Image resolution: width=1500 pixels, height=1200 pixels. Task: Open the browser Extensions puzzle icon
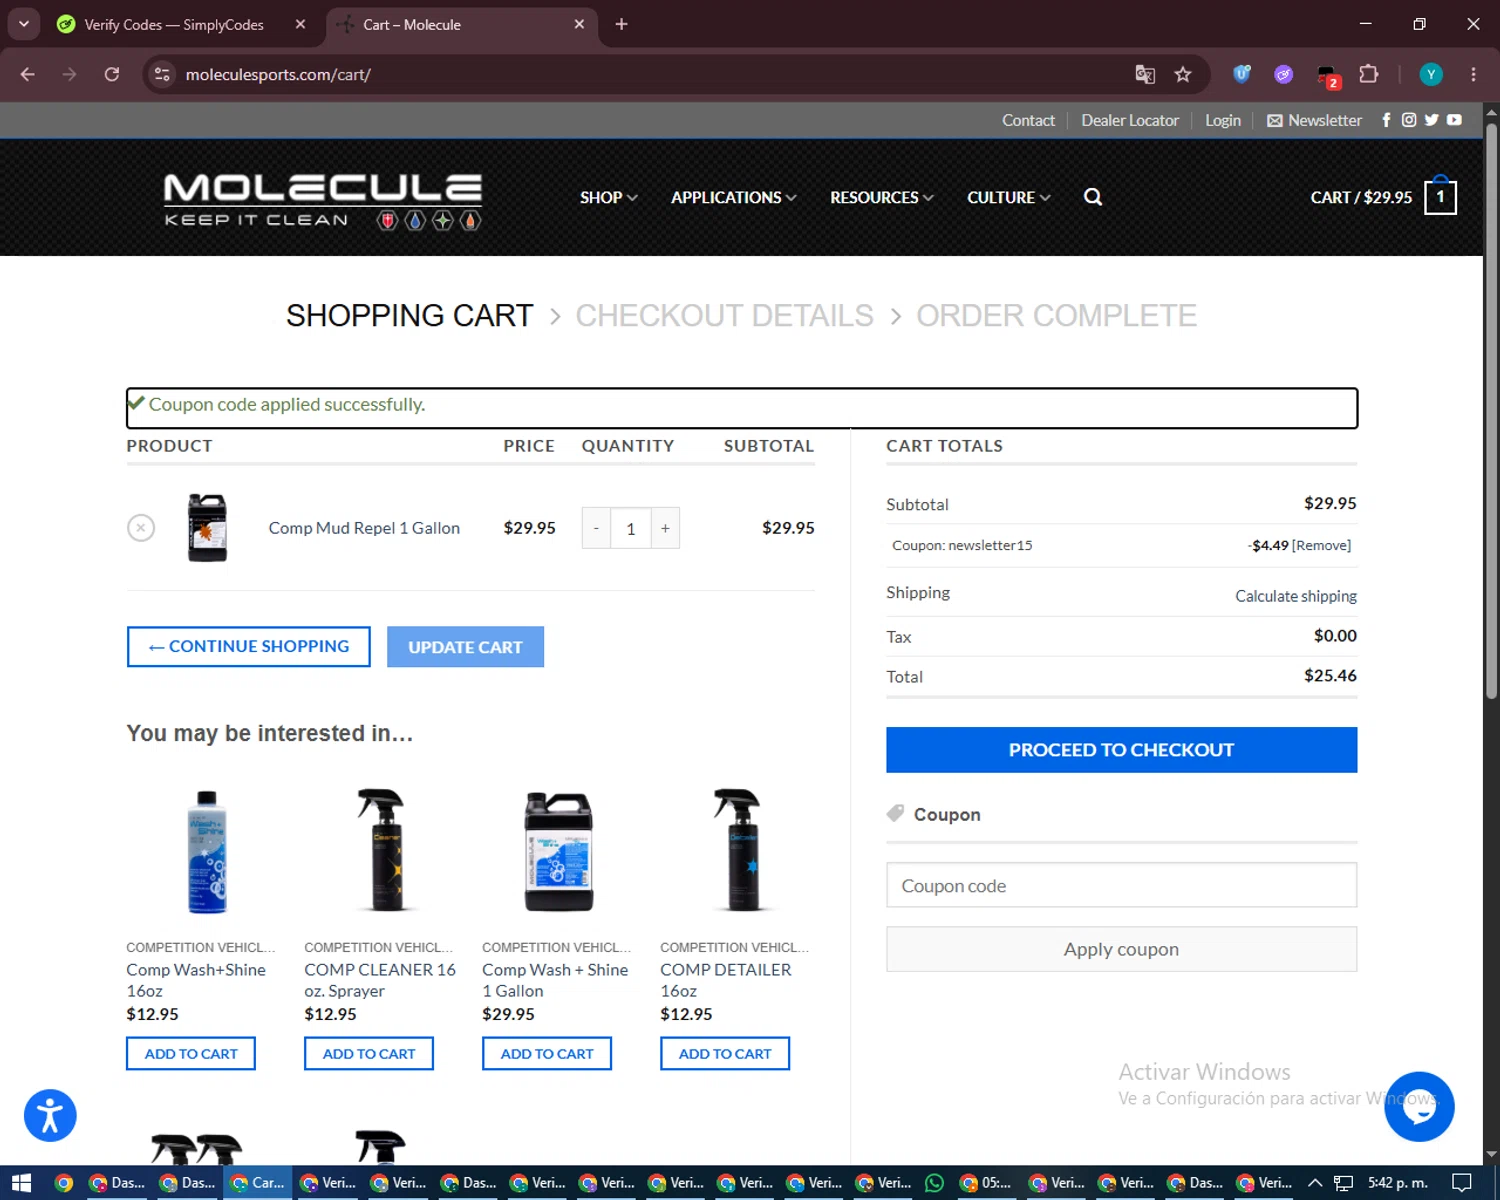coord(1369,75)
